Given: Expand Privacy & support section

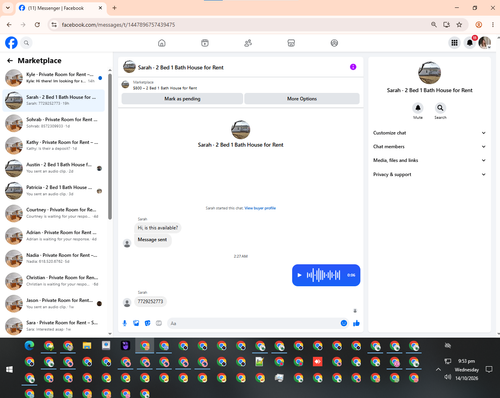Looking at the screenshot, I should (x=429, y=174).
